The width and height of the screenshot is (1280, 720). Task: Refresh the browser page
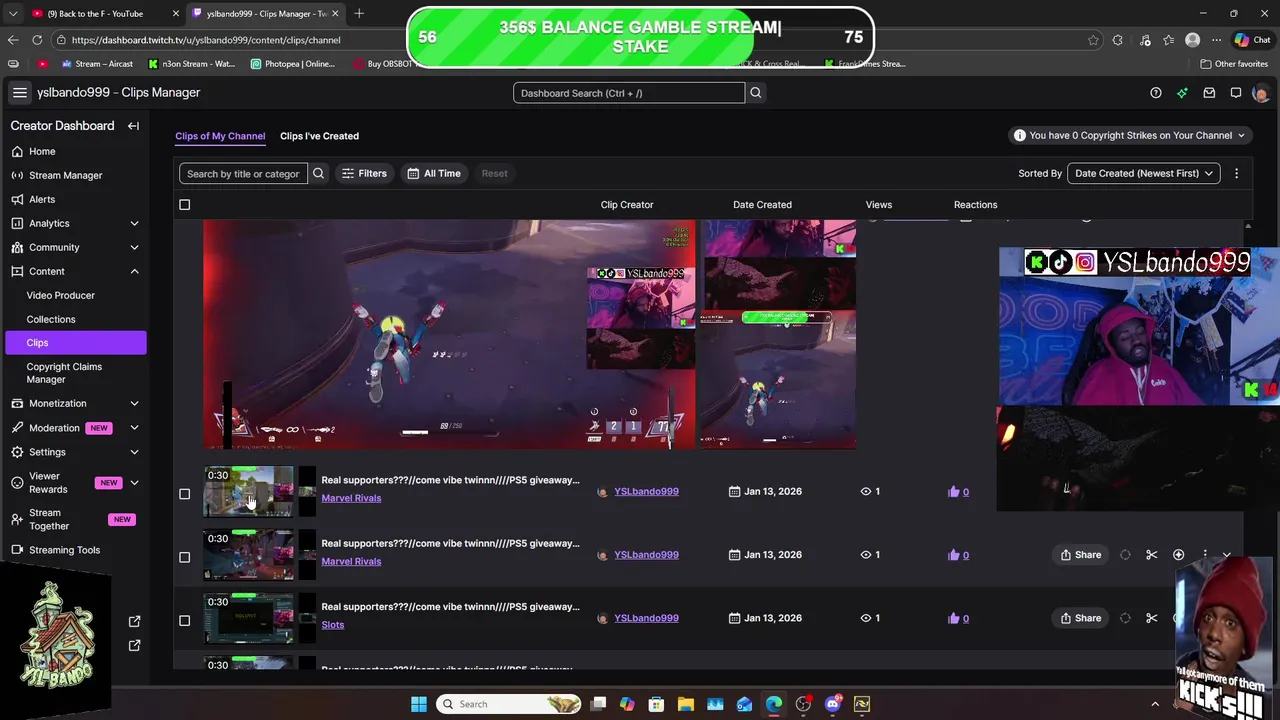[37, 40]
